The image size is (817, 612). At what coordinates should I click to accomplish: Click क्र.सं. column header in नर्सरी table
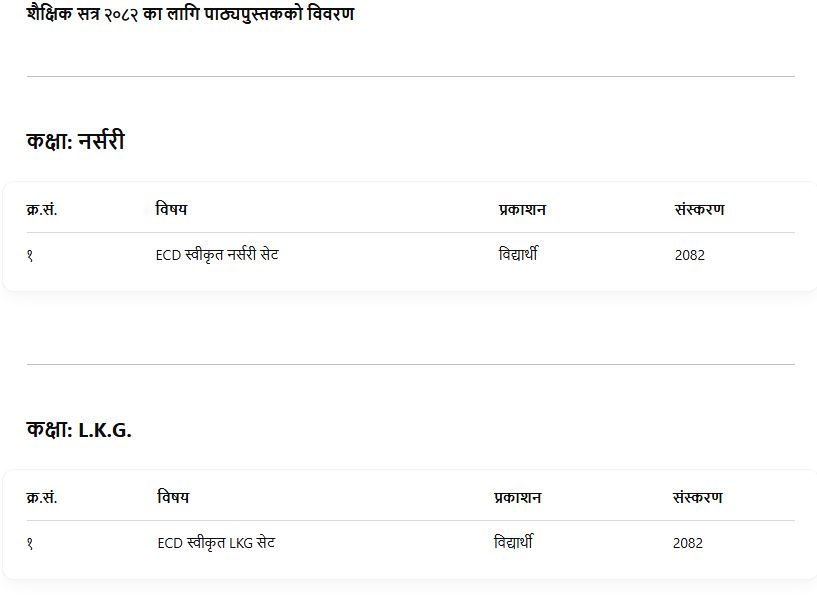coord(42,210)
